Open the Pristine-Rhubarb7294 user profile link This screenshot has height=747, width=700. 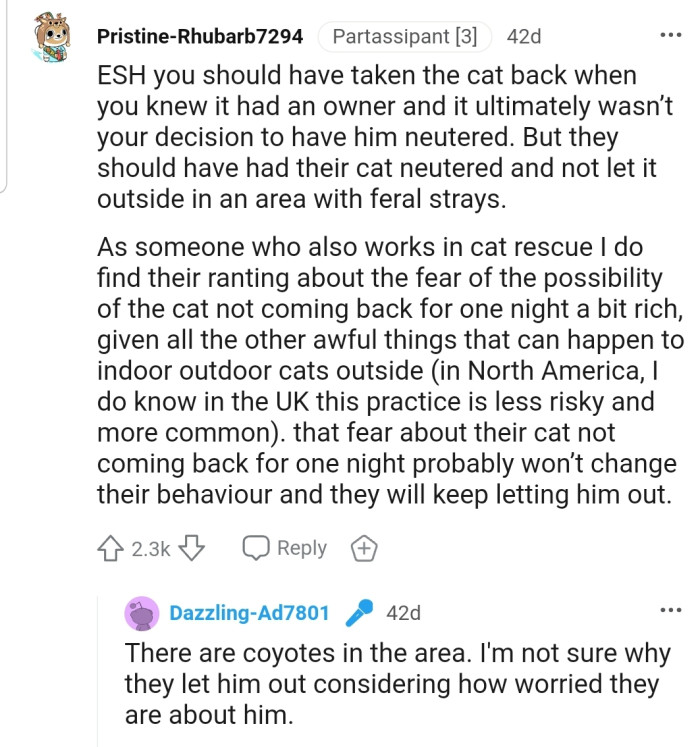tap(200, 37)
